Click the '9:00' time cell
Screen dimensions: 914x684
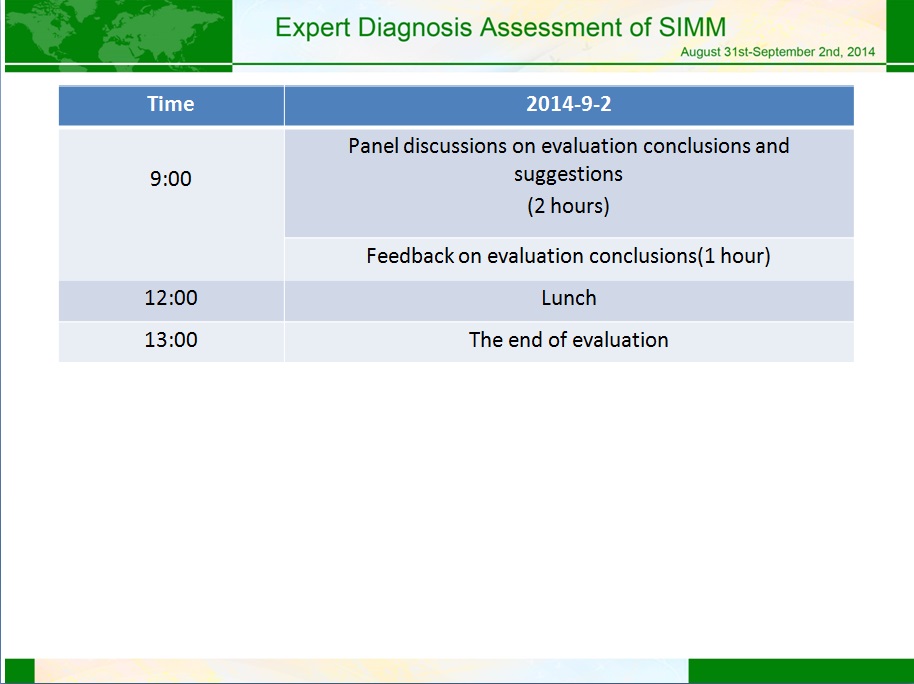(x=171, y=180)
